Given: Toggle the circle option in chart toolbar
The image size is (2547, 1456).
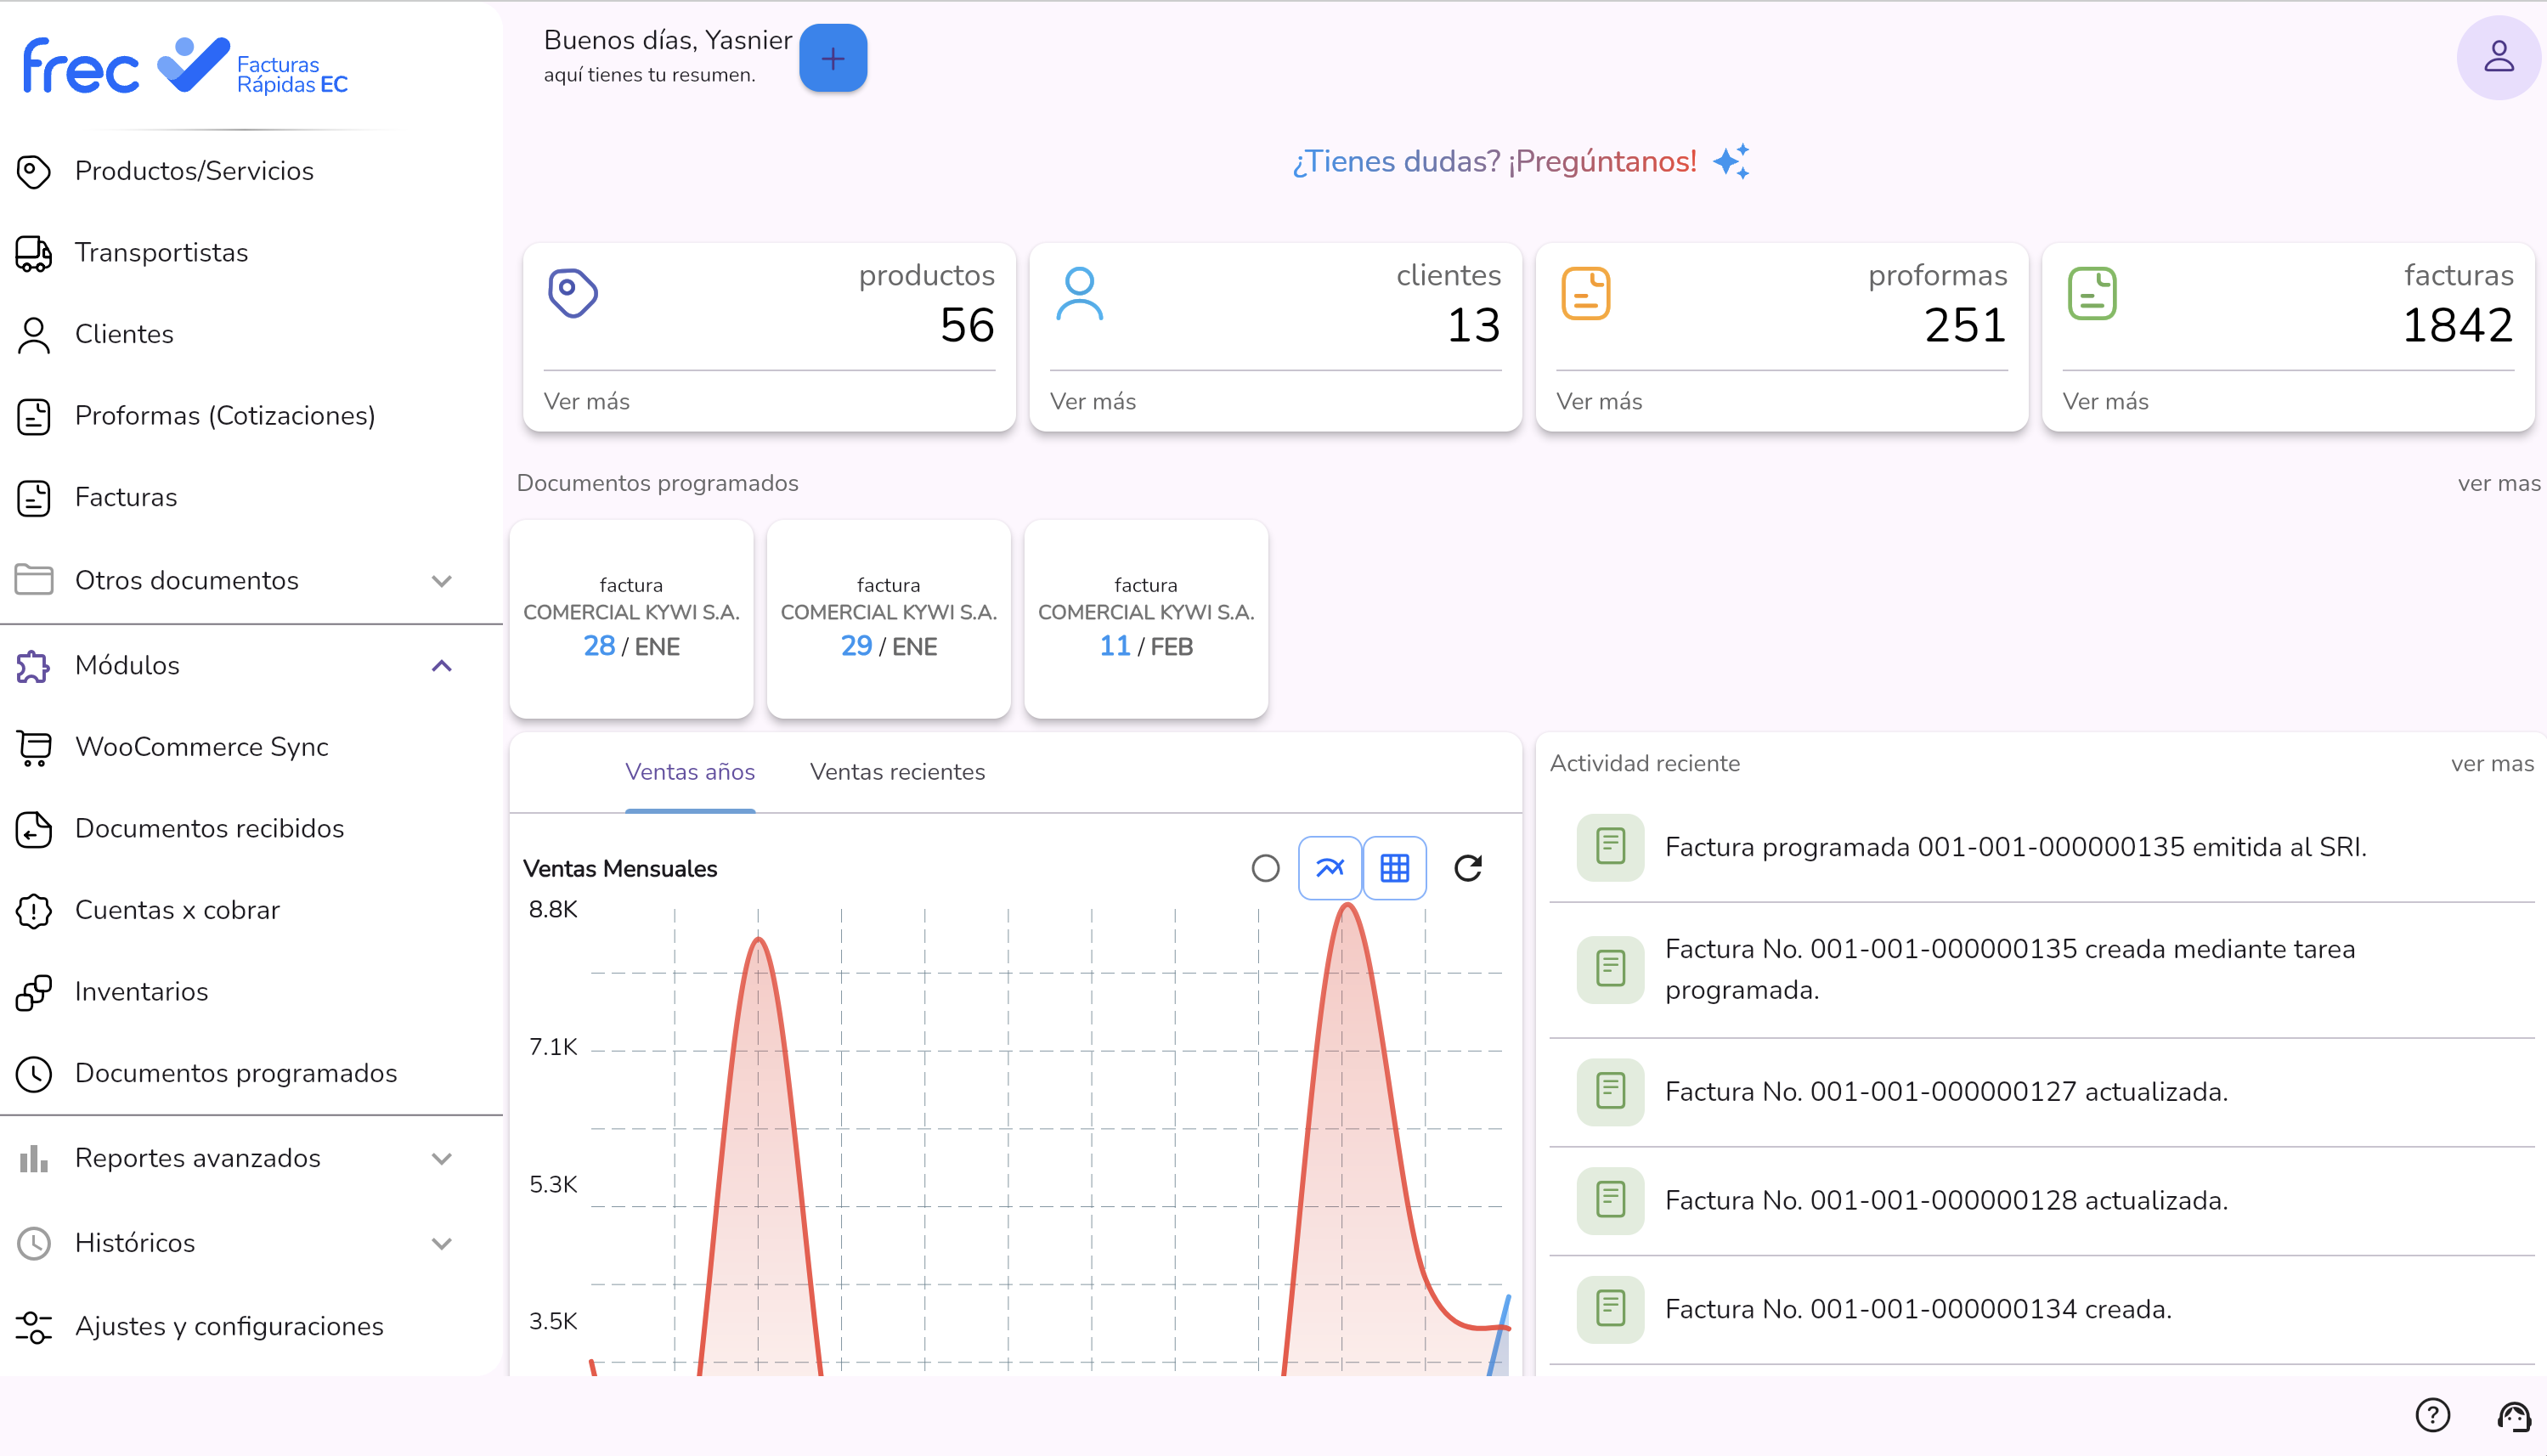Looking at the screenshot, I should coord(1265,868).
